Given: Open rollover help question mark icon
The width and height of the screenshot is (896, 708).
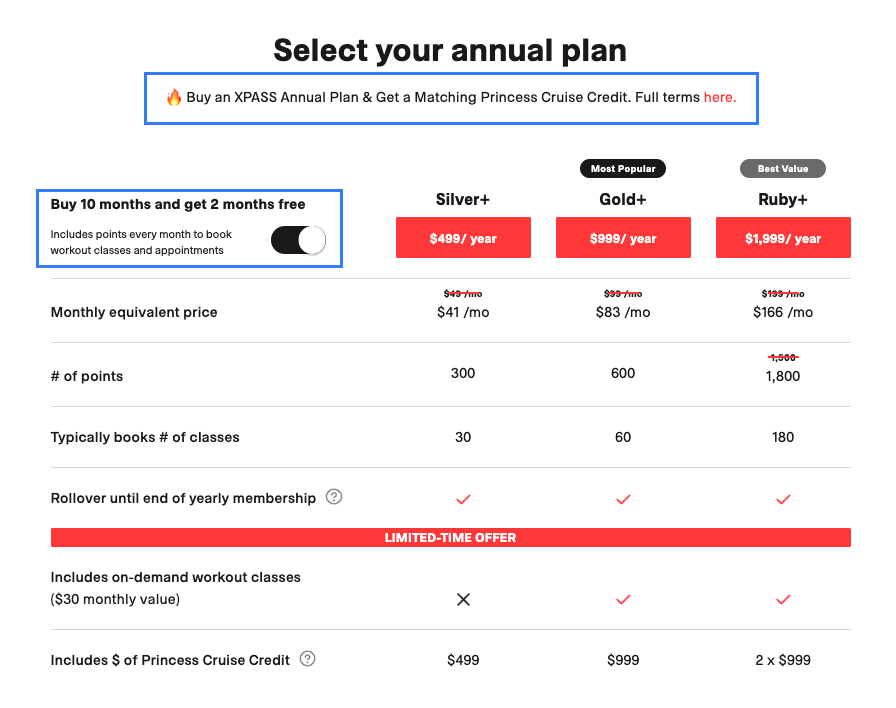Looking at the screenshot, I should pyautogui.click(x=334, y=497).
